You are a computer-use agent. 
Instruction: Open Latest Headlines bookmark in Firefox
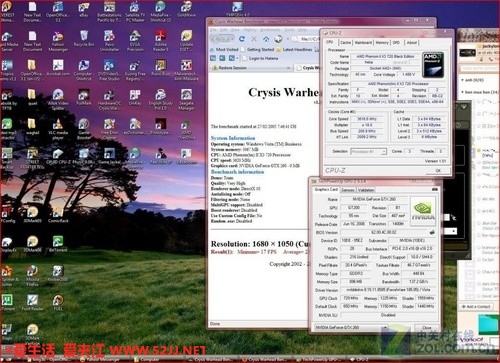click(x=294, y=49)
